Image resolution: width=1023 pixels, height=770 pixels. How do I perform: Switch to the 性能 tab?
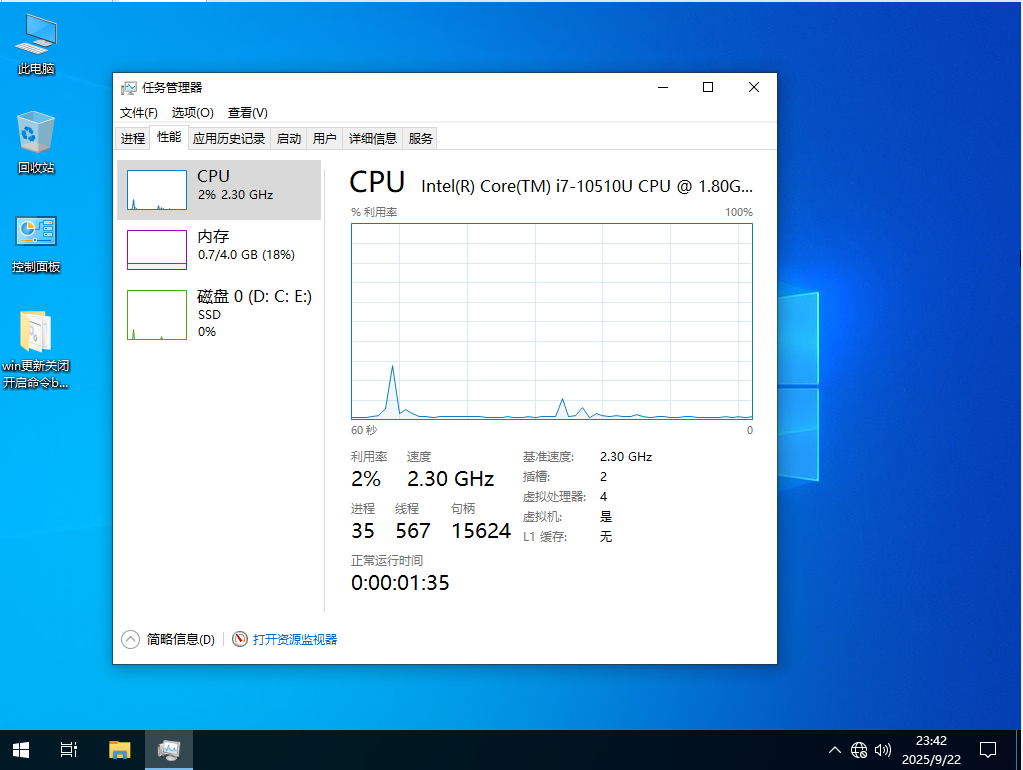(x=169, y=137)
